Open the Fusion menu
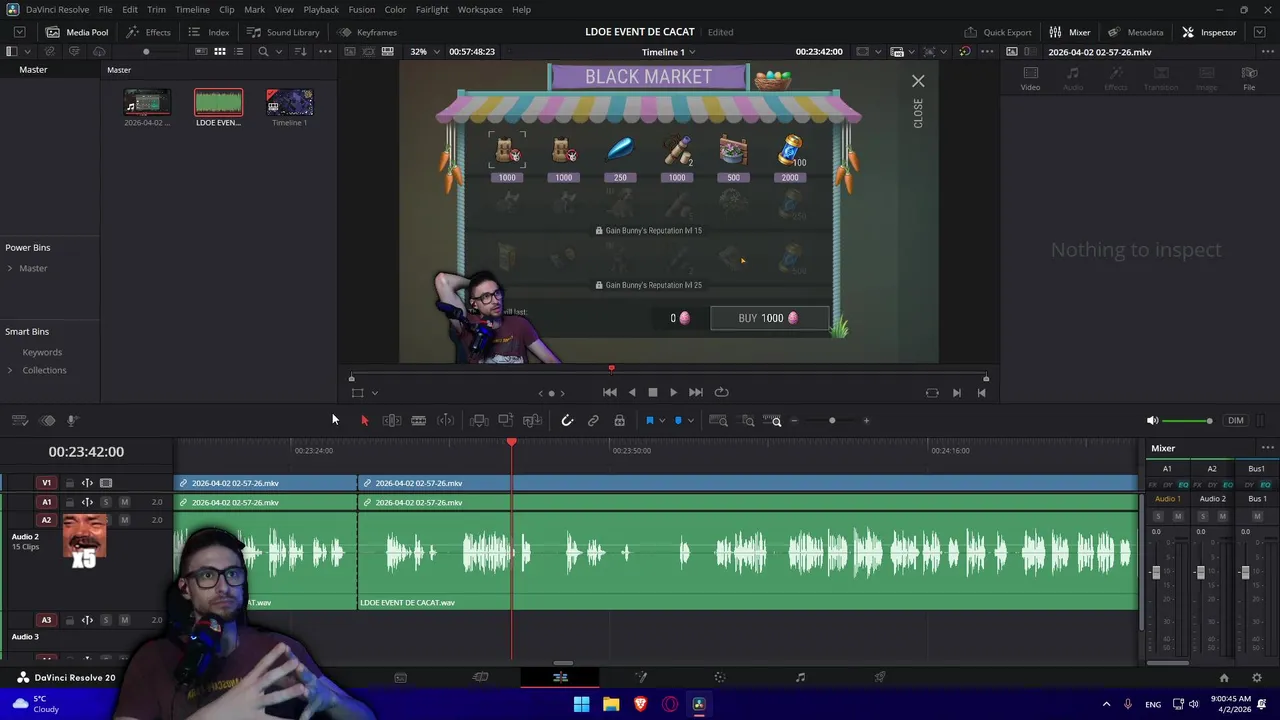The image size is (1280, 720). point(362,9)
